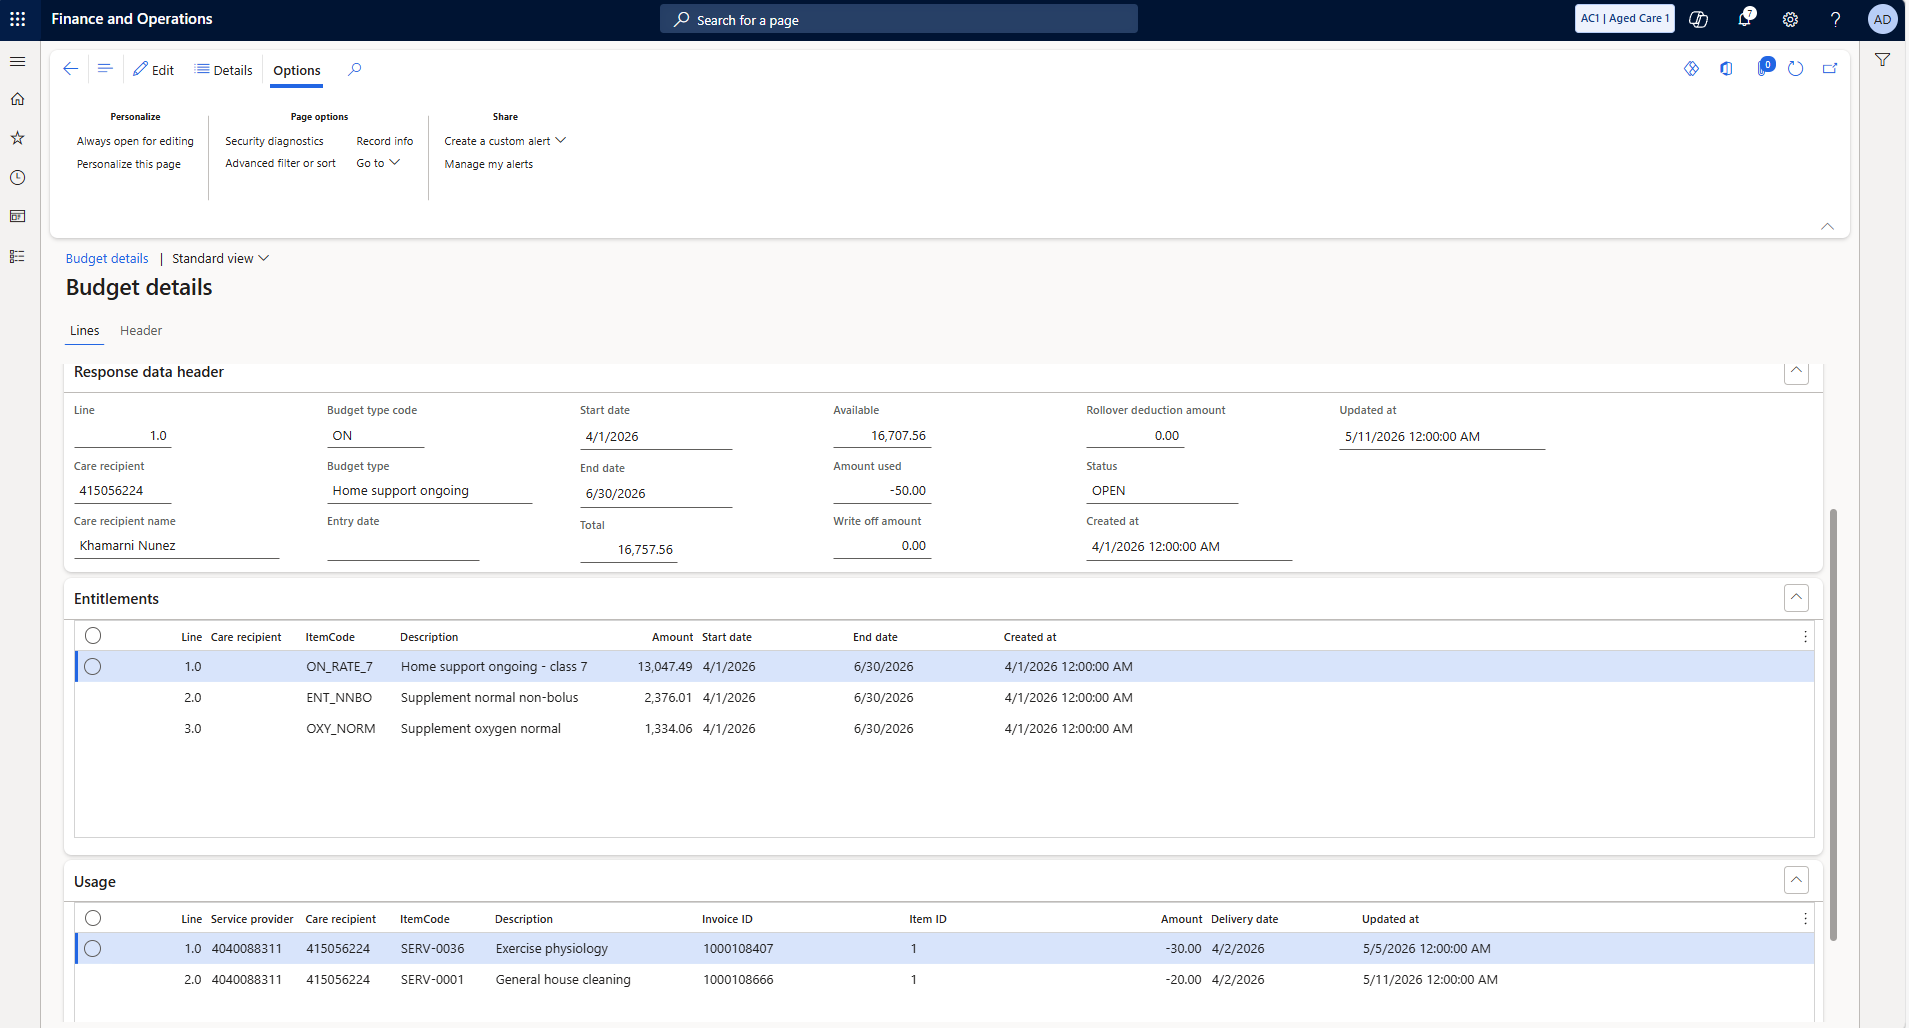Open the attachments icon with badge 0
Viewport: 1909px width, 1028px height.
(x=1764, y=68)
